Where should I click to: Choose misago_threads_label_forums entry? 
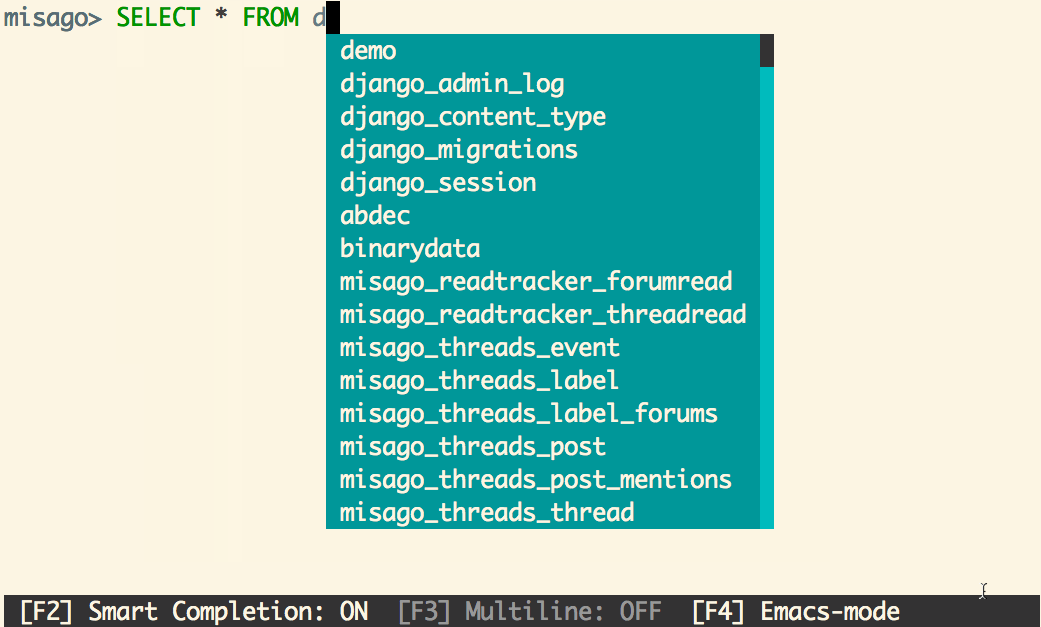tap(543, 413)
